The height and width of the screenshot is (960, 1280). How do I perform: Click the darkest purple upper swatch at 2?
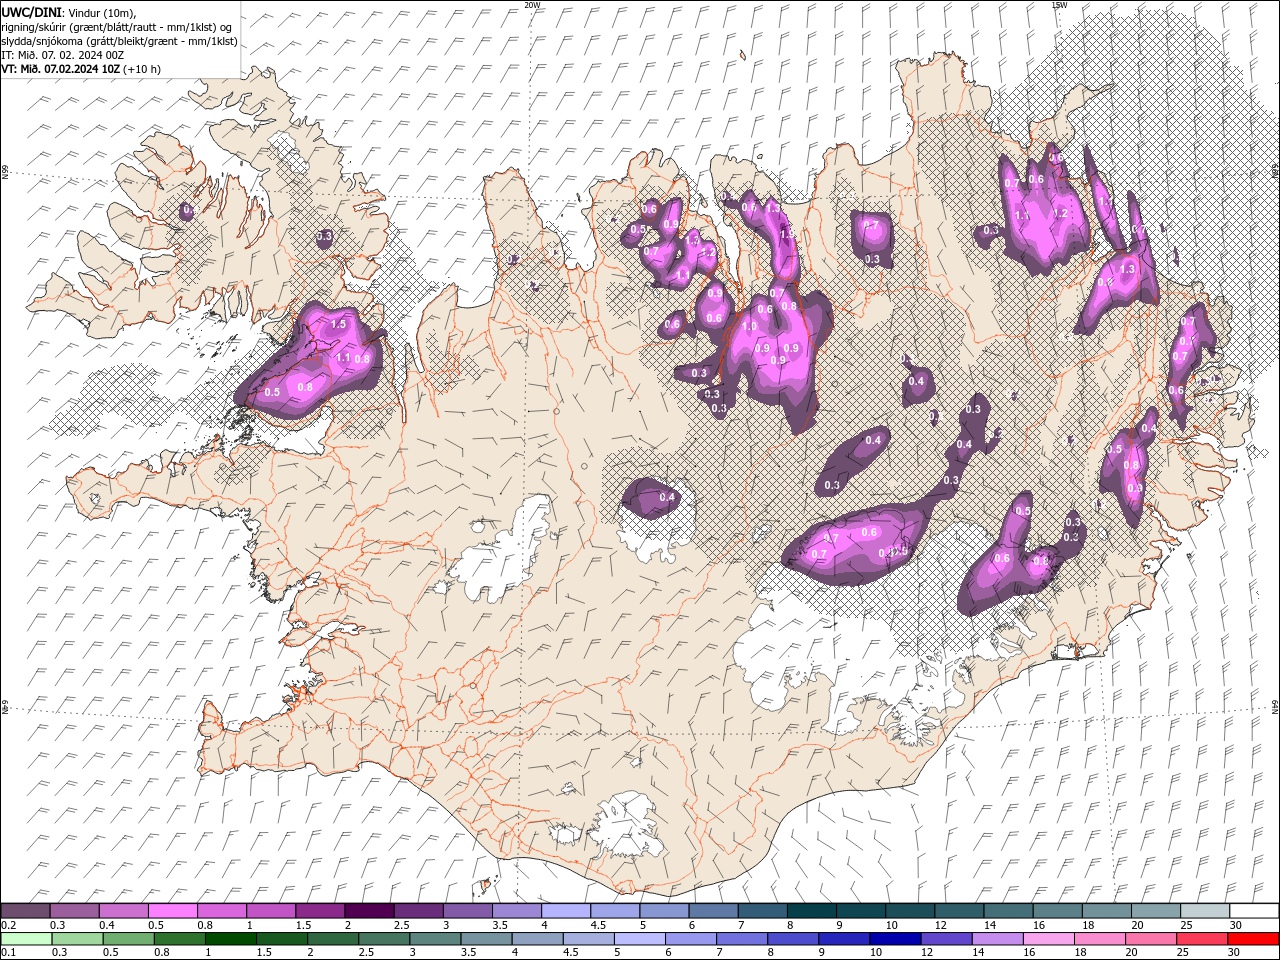(x=370, y=911)
